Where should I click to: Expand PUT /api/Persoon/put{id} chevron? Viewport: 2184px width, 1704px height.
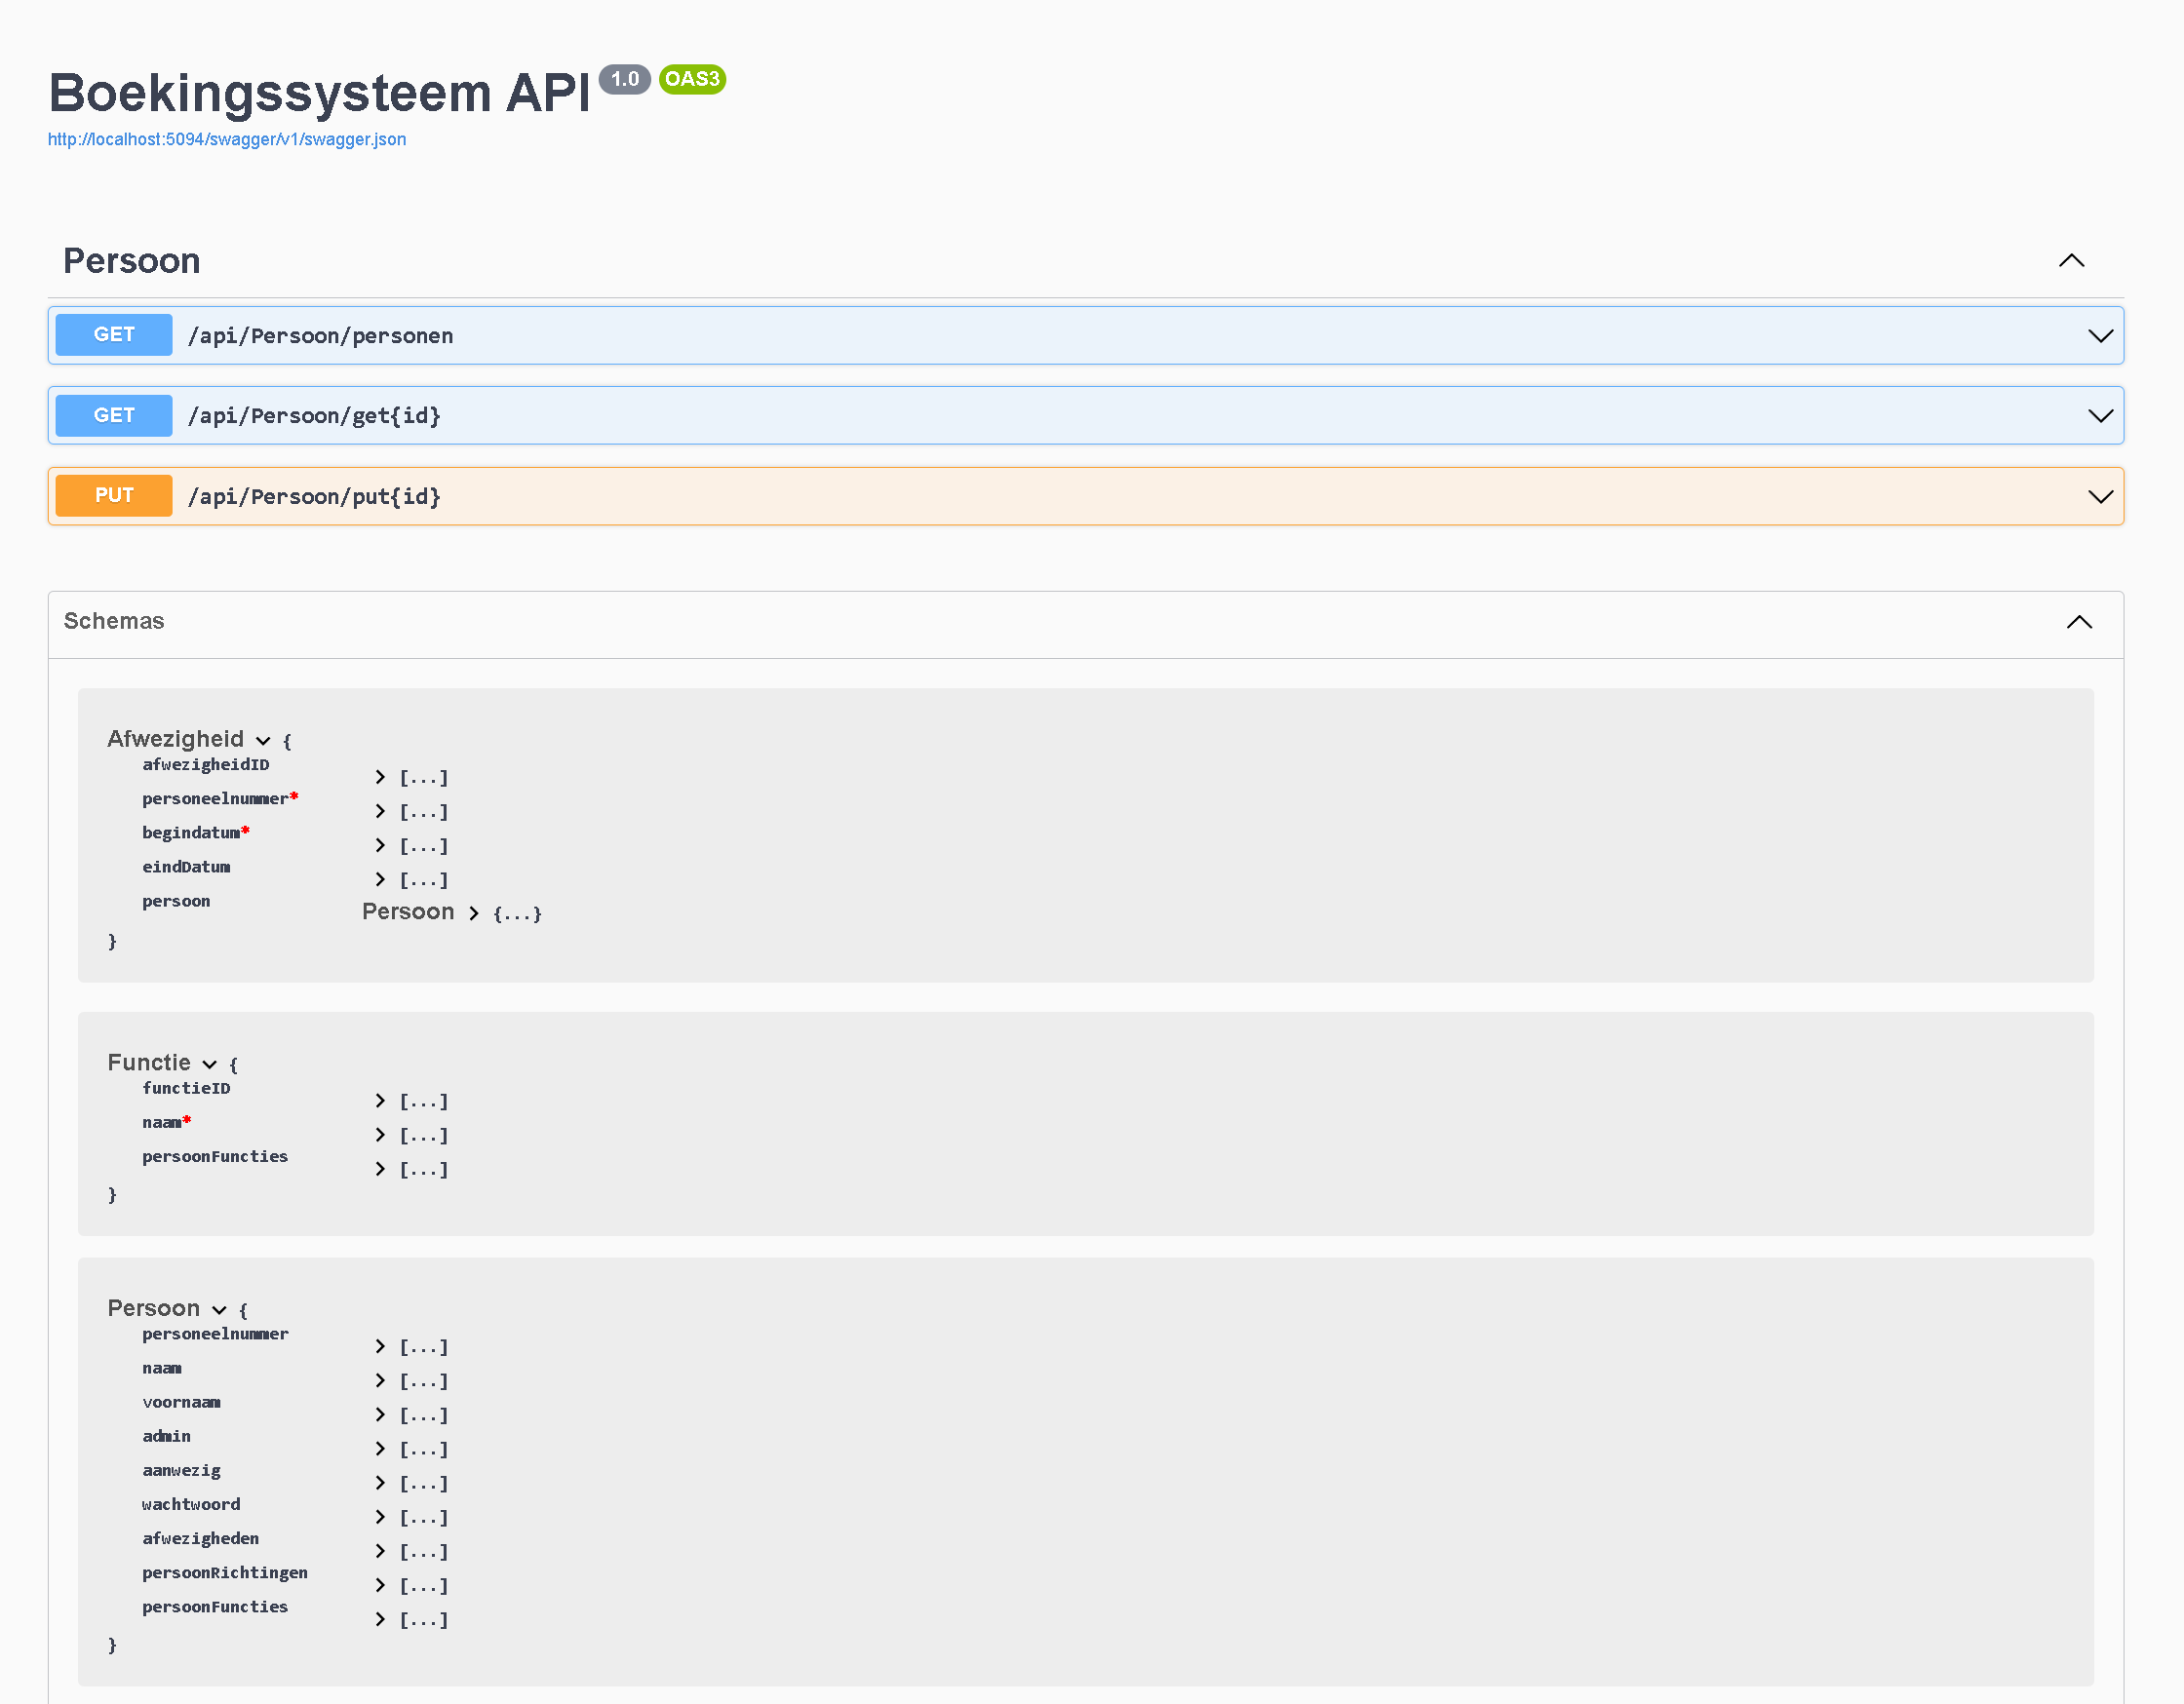pyautogui.click(x=2099, y=497)
